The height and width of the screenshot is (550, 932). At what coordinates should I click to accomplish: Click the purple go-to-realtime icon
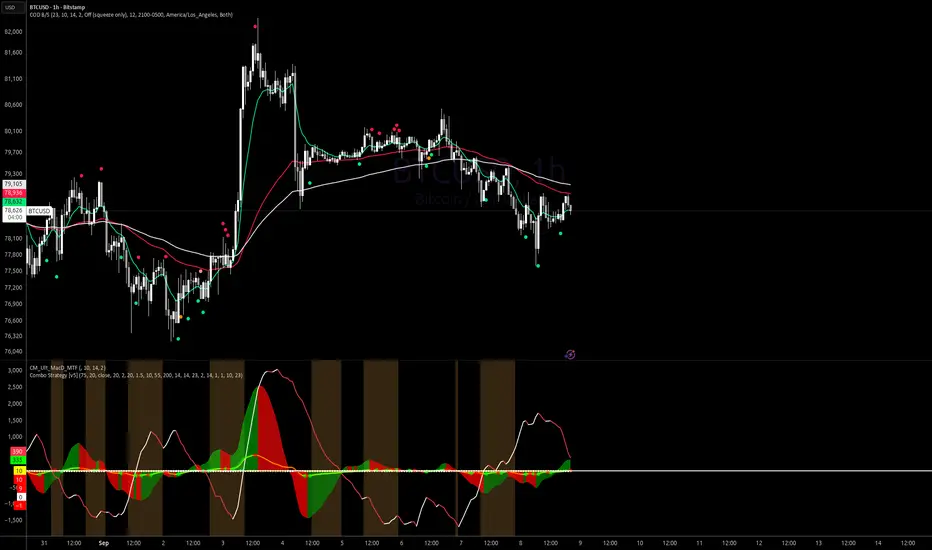click(x=569, y=354)
